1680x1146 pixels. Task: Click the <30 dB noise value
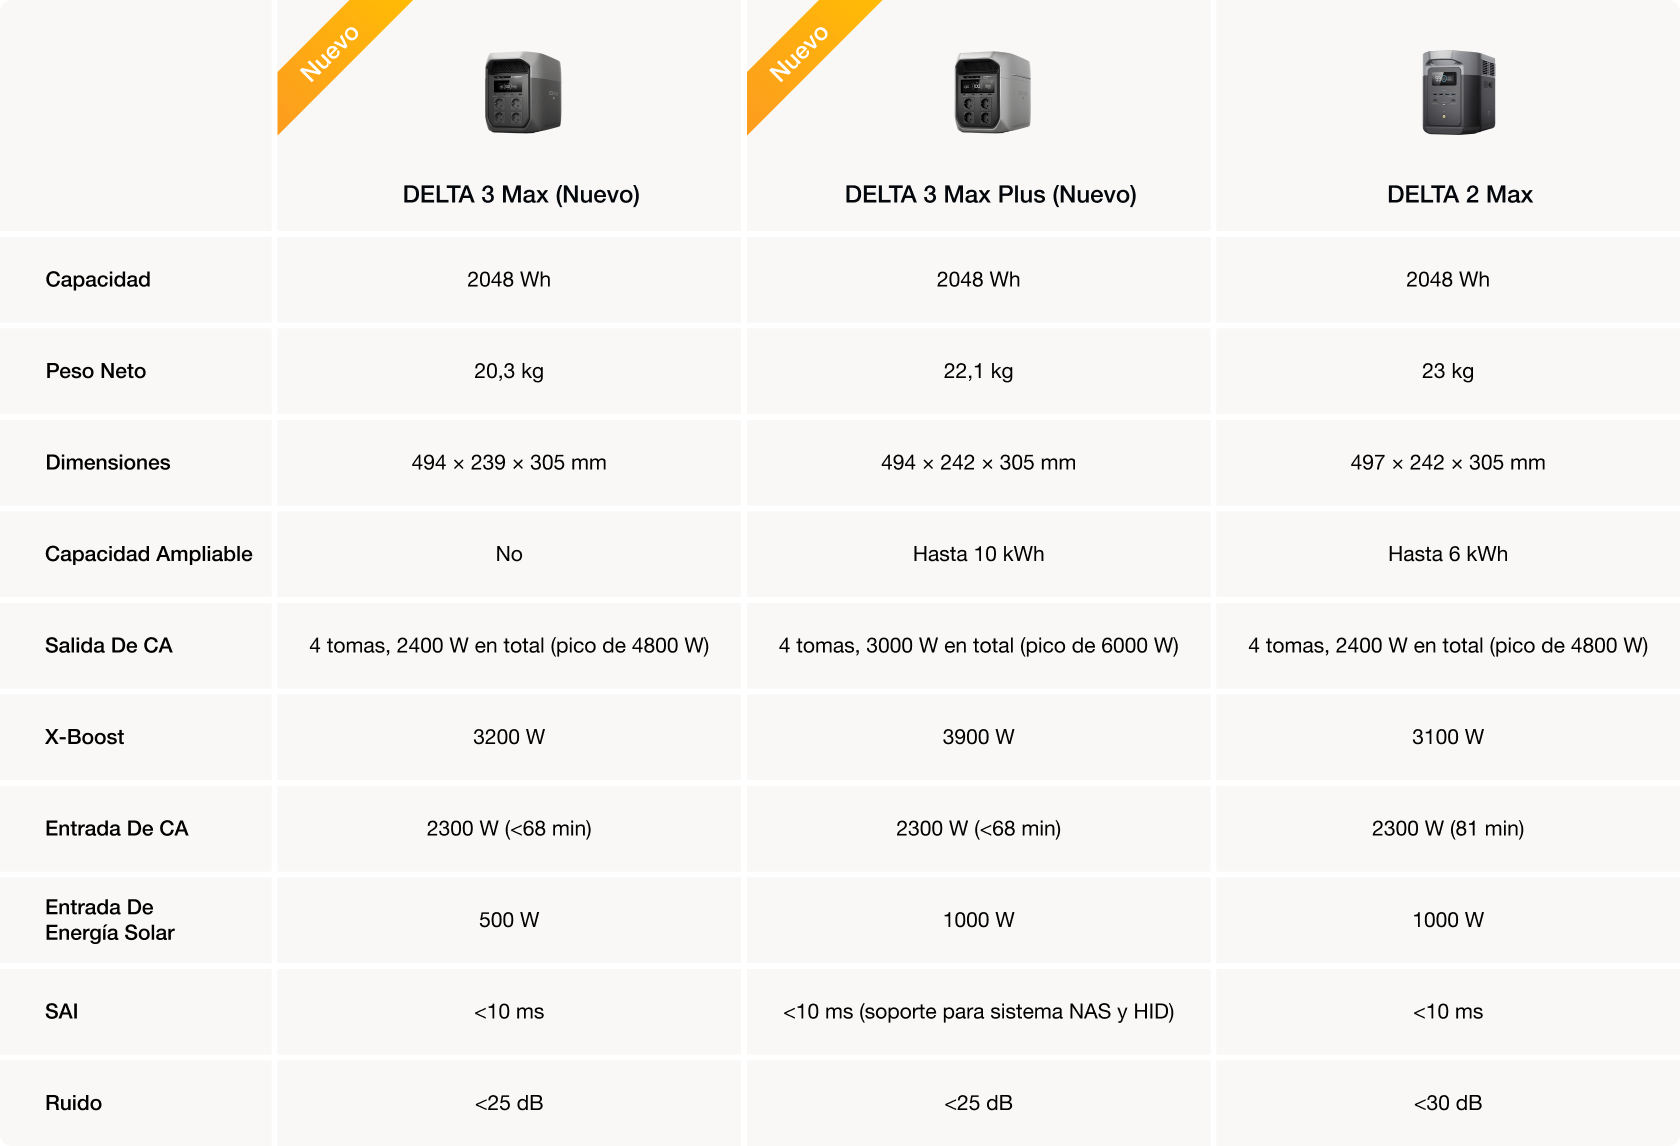pos(1447,1103)
